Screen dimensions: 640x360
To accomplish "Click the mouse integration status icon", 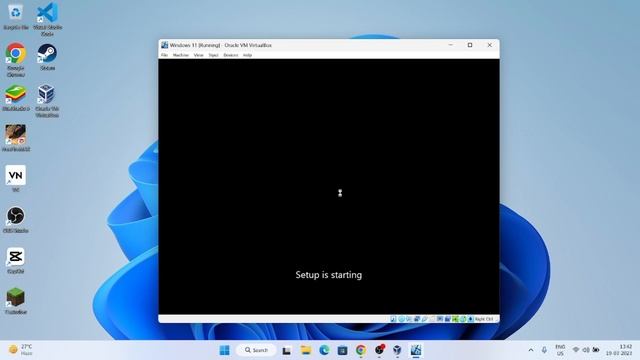I will [x=463, y=319].
